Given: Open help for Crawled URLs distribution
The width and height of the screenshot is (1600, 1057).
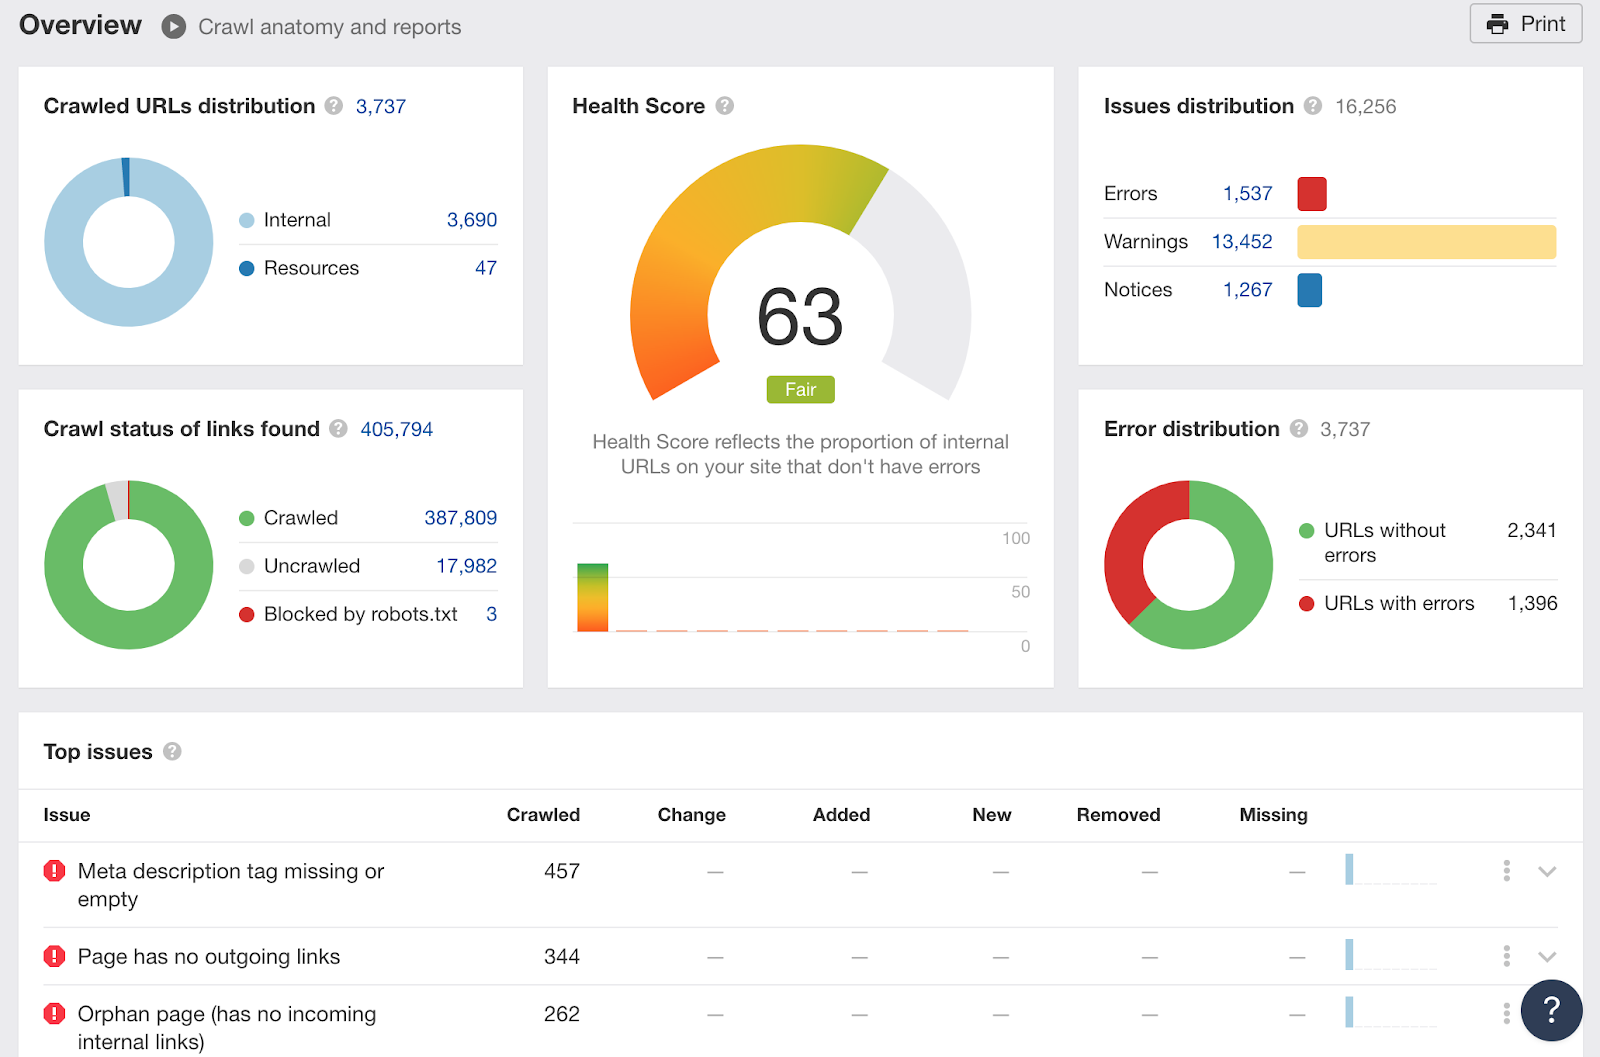Looking at the screenshot, I should click(334, 106).
